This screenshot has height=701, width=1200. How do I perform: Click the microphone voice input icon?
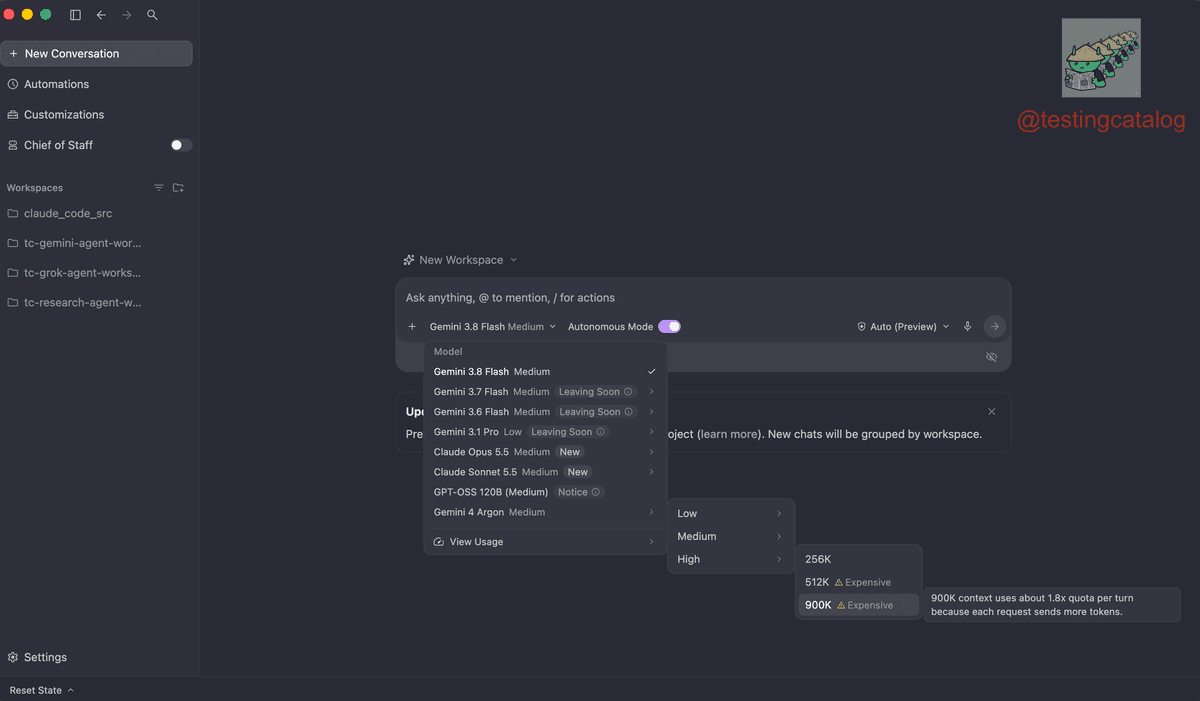click(967, 326)
